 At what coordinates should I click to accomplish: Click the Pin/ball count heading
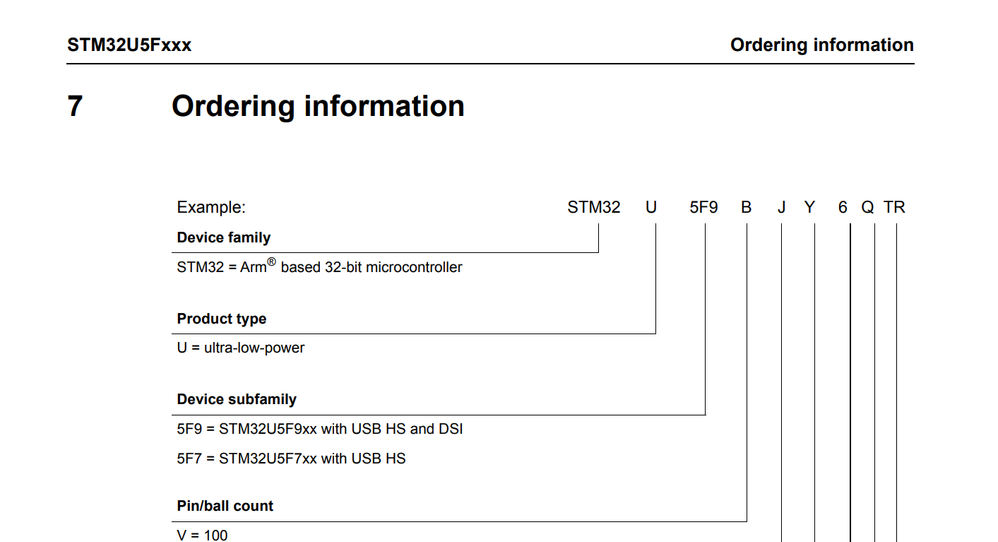click(225, 506)
